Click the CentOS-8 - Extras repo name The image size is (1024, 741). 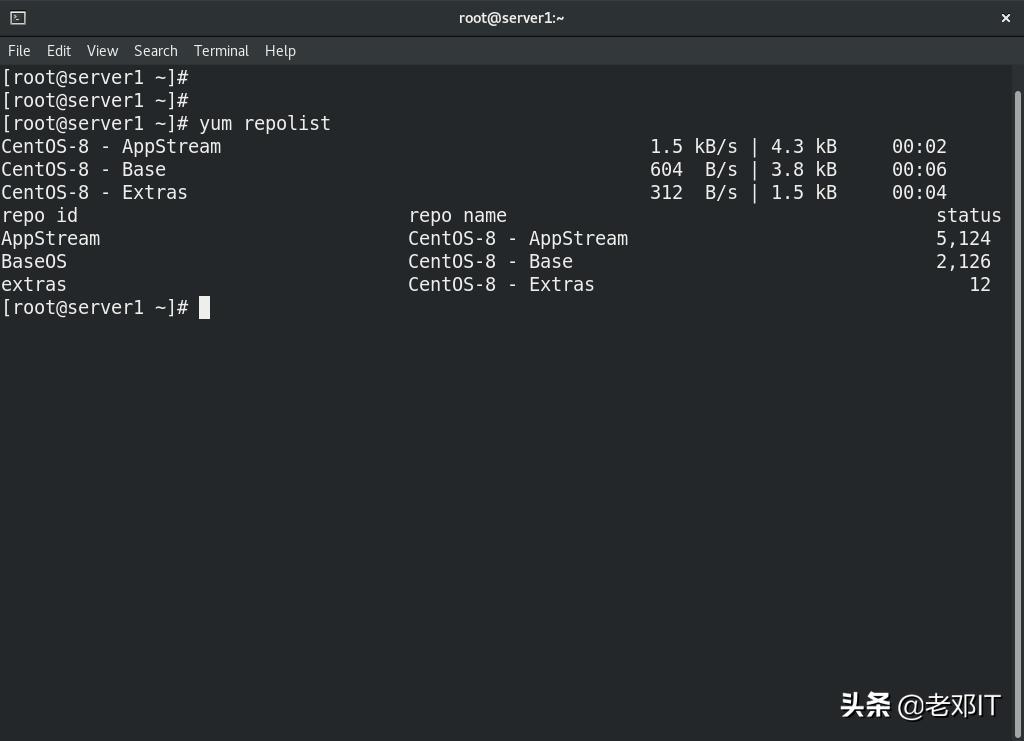click(x=501, y=284)
